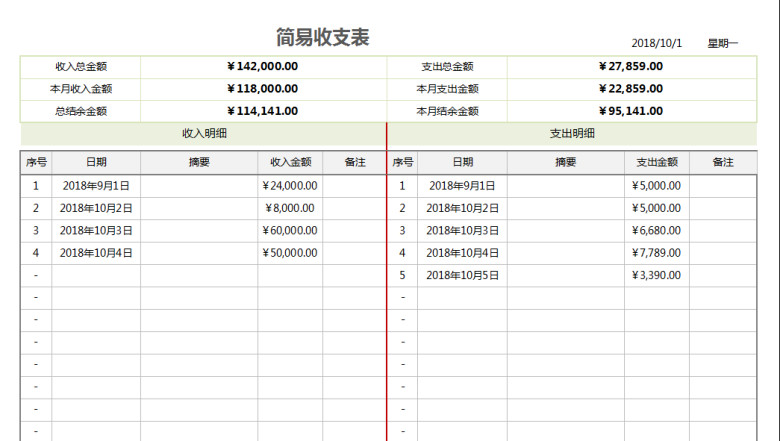Select income date 2018年10月2日

click(x=96, y=208)
